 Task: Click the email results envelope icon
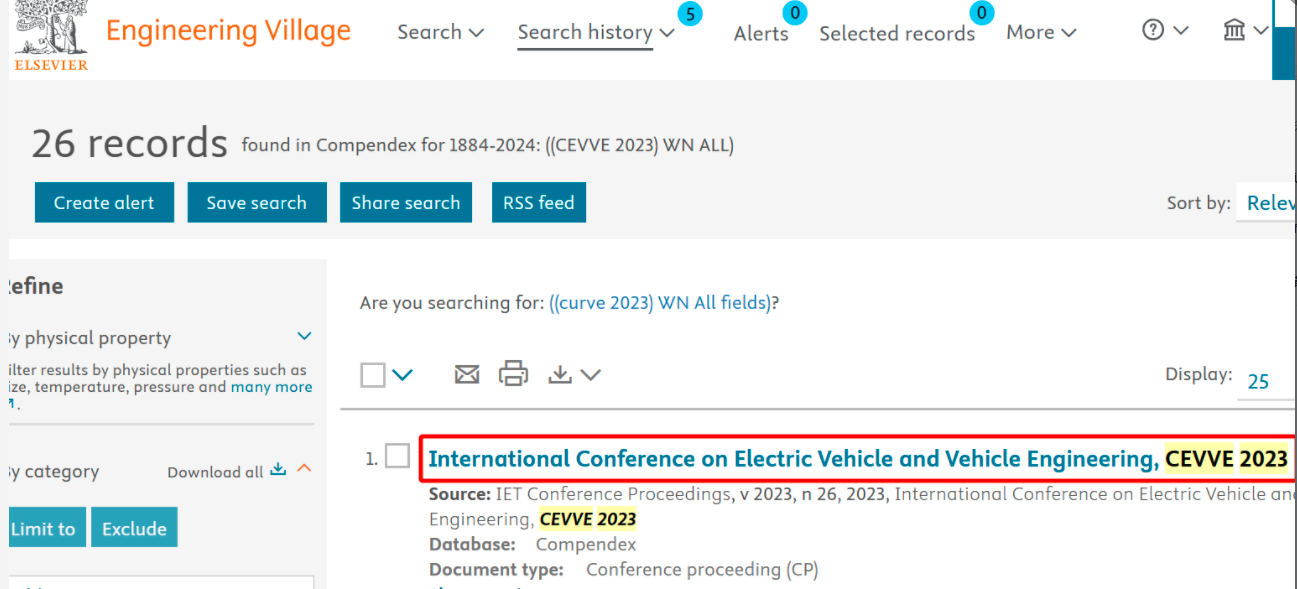(467, 375)
